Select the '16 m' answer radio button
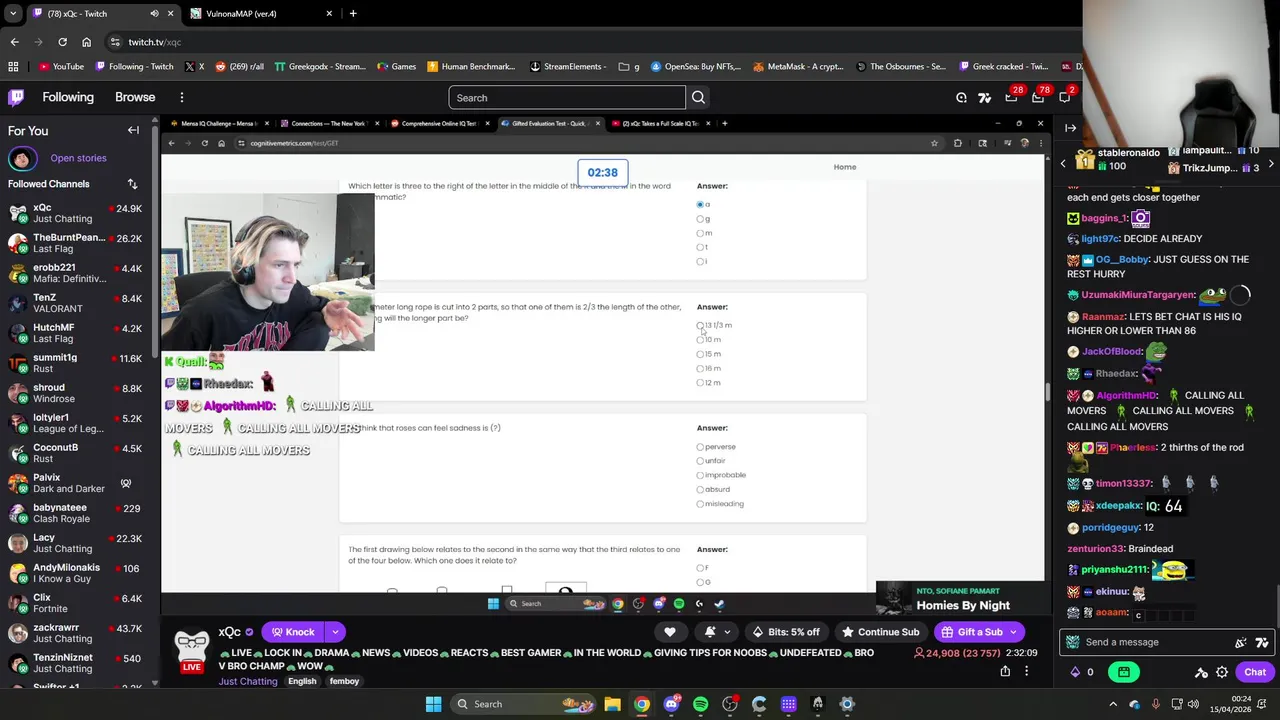The height and width of the screenshot is (720, 1280). (x=700, y=368)
